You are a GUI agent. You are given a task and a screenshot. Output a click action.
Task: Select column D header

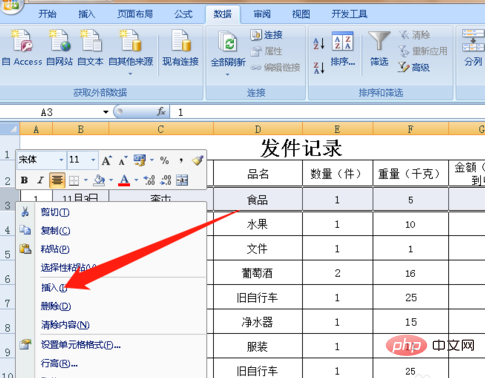258,129
